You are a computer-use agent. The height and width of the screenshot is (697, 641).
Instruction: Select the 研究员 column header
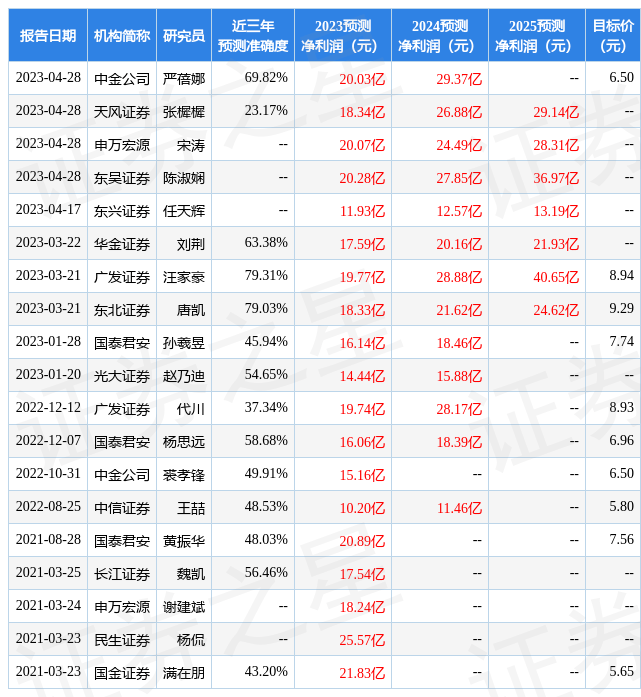click(x=184, y=35)
